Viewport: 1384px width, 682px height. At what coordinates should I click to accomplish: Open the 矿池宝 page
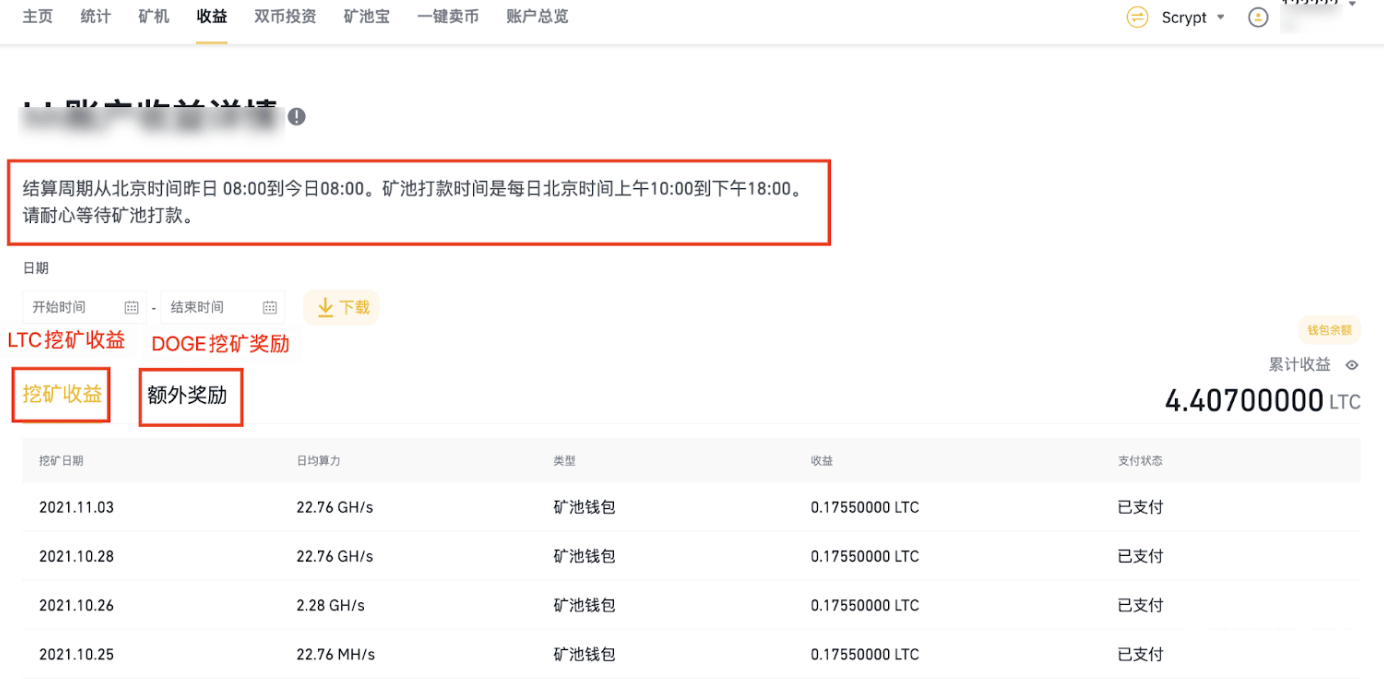click(366, 17)
